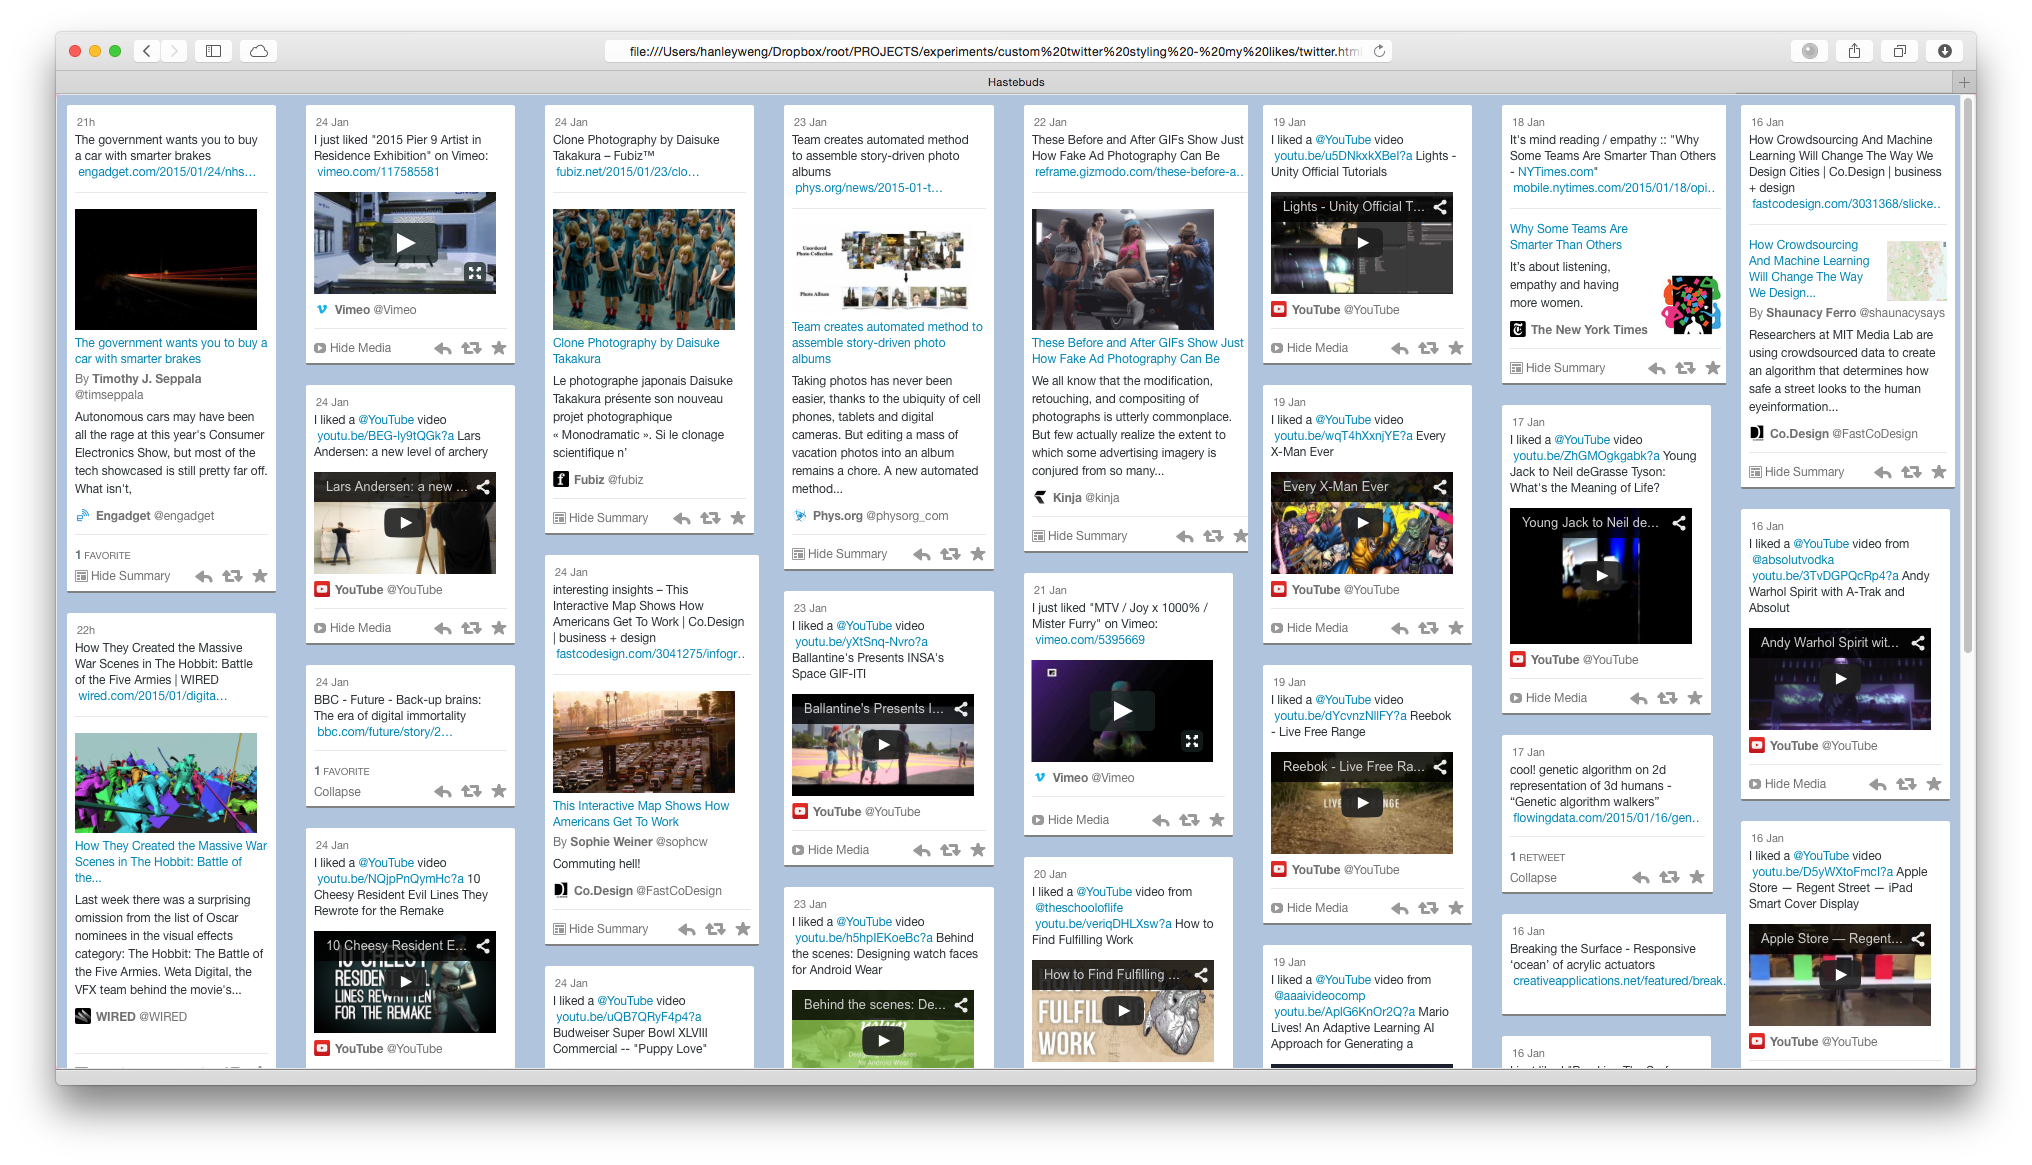
Task: Open a new tab with plus button
Action: pyautogui.click(x=1964, y=82)
